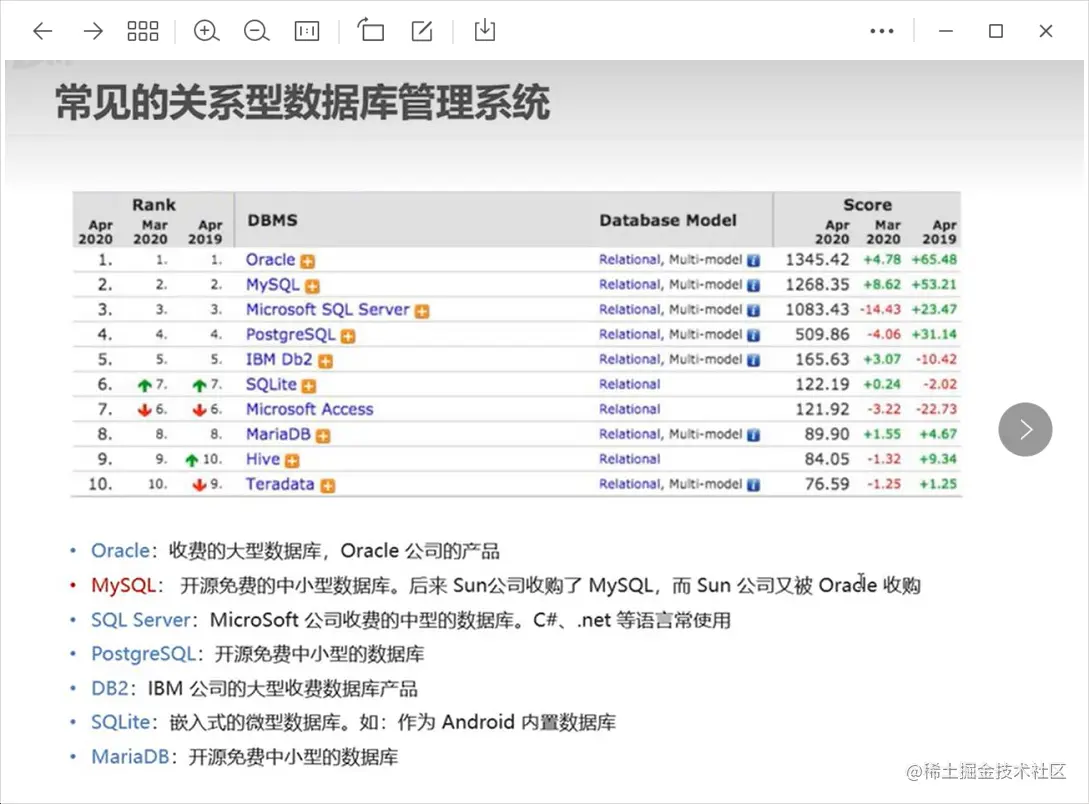Click Relational model link in SQLite row
The width and height of the screenshot is (1089, 804).
629,385
